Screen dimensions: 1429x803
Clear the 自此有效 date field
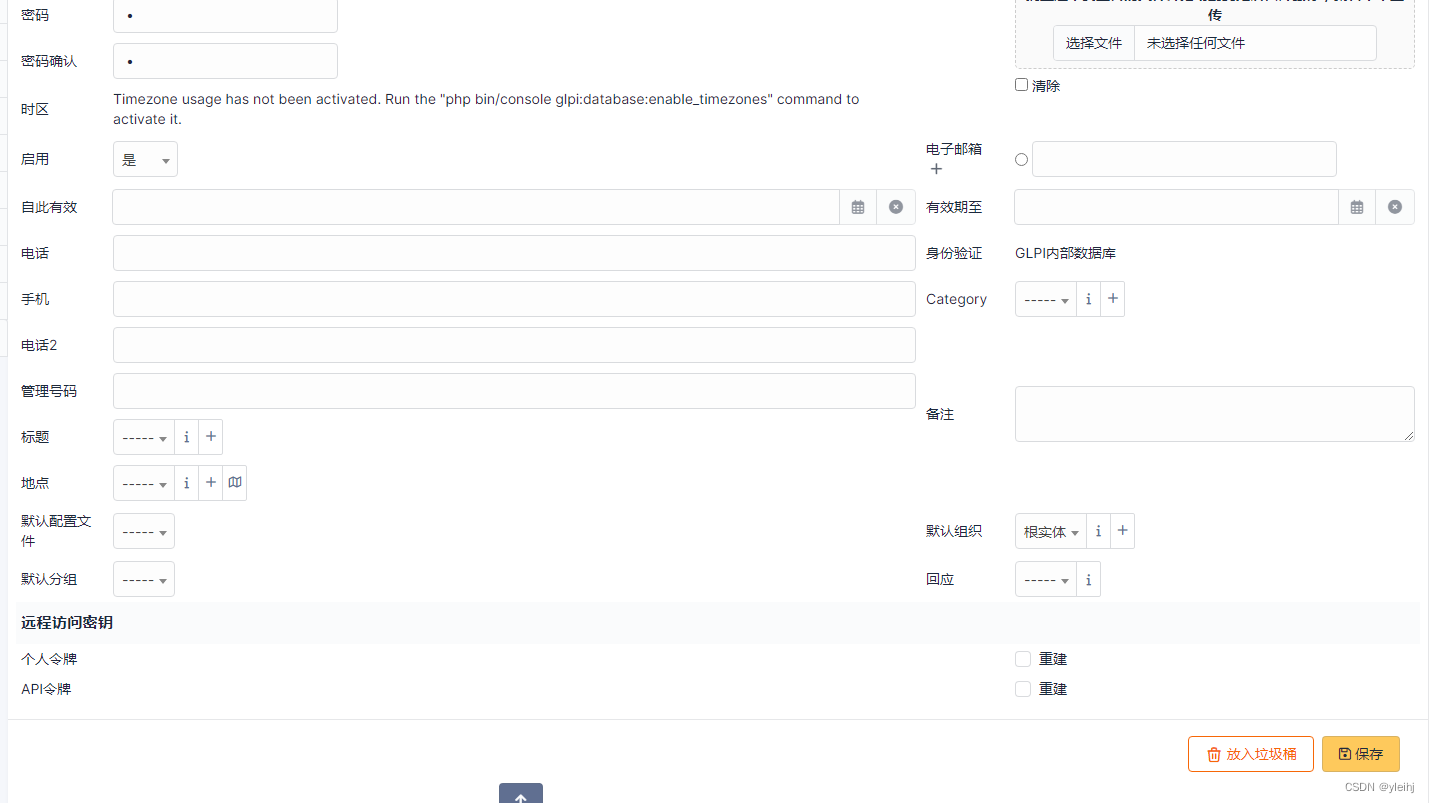896,207
